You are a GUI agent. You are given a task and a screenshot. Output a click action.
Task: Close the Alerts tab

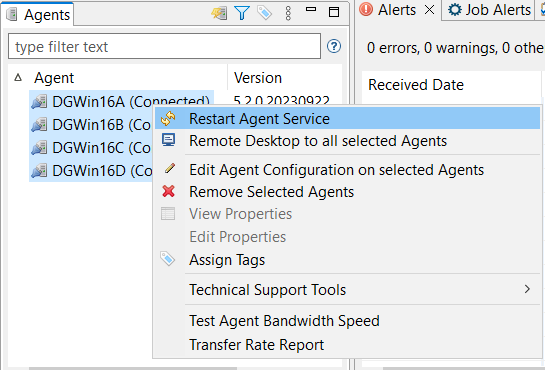[x=430, y=10]
